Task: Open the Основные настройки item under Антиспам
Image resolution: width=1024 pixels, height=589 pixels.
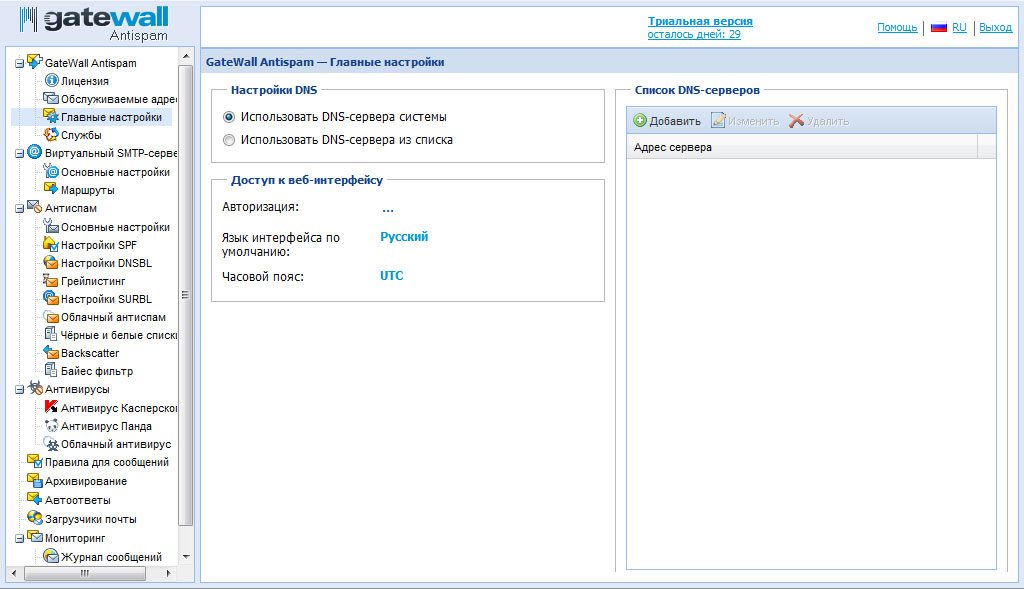Action: (115, 227)
